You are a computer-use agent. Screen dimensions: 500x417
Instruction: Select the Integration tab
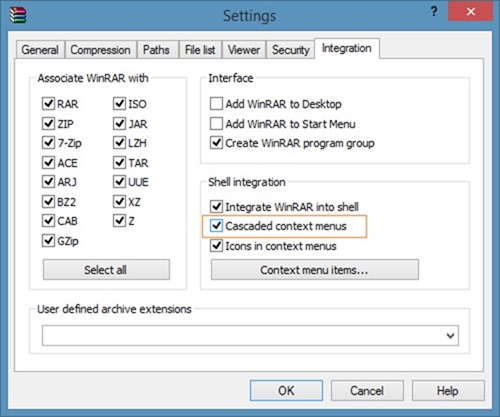[347, 49]
